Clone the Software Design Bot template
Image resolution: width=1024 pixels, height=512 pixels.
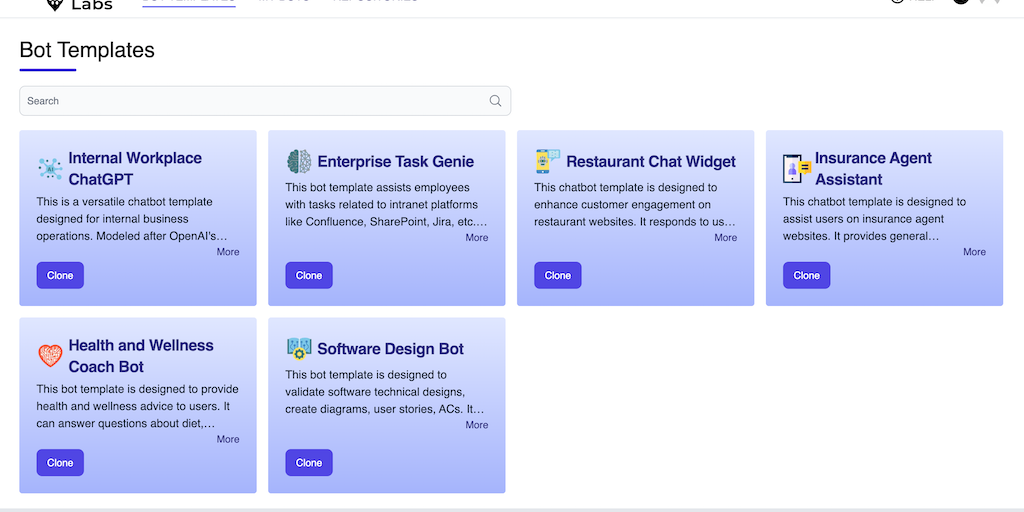click(309, 462)
